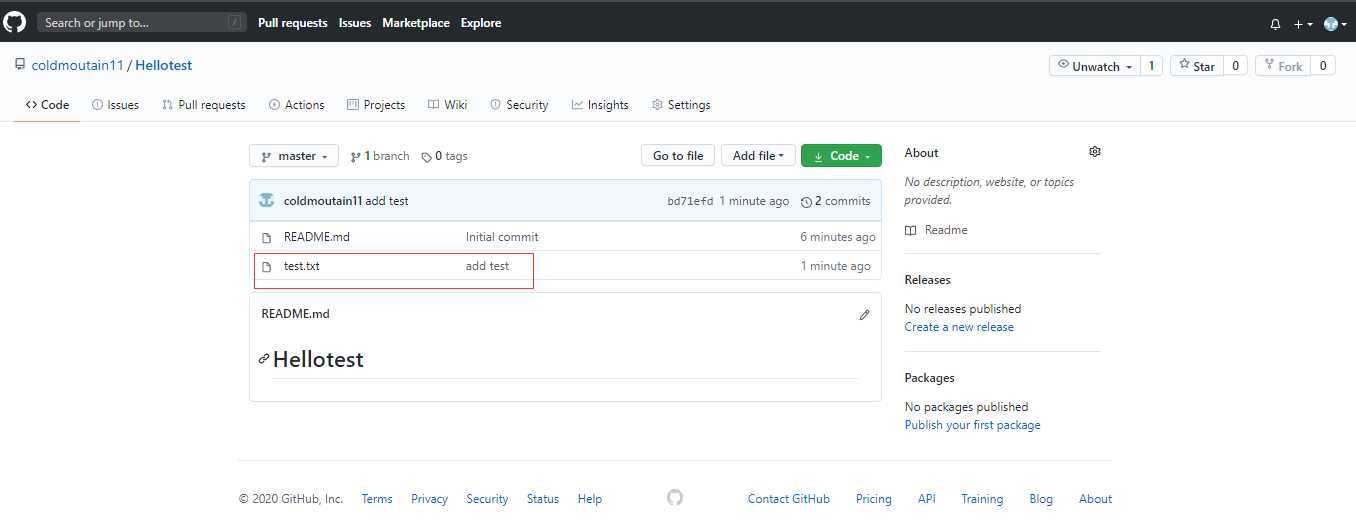Viewport: 1356px width, 524px height.
Task: Click the footer GitHub logo icon
Action: pyautogui.click(x=675, y=497)
